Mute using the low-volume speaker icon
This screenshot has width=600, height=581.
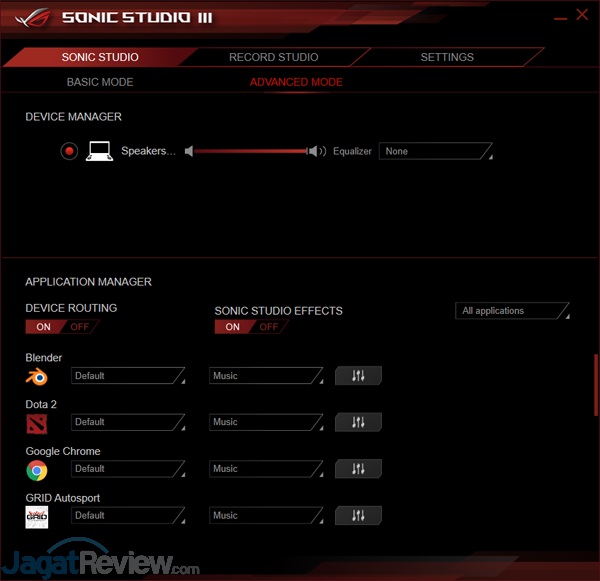tap(189, 152)
